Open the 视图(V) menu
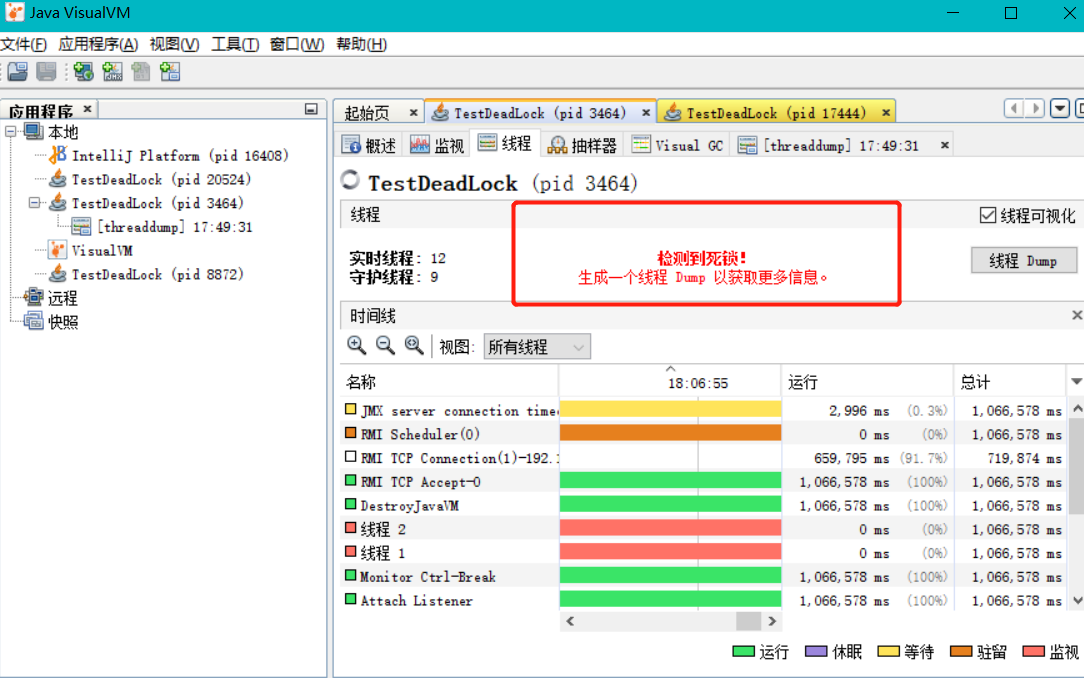 [x=174, y=44]
